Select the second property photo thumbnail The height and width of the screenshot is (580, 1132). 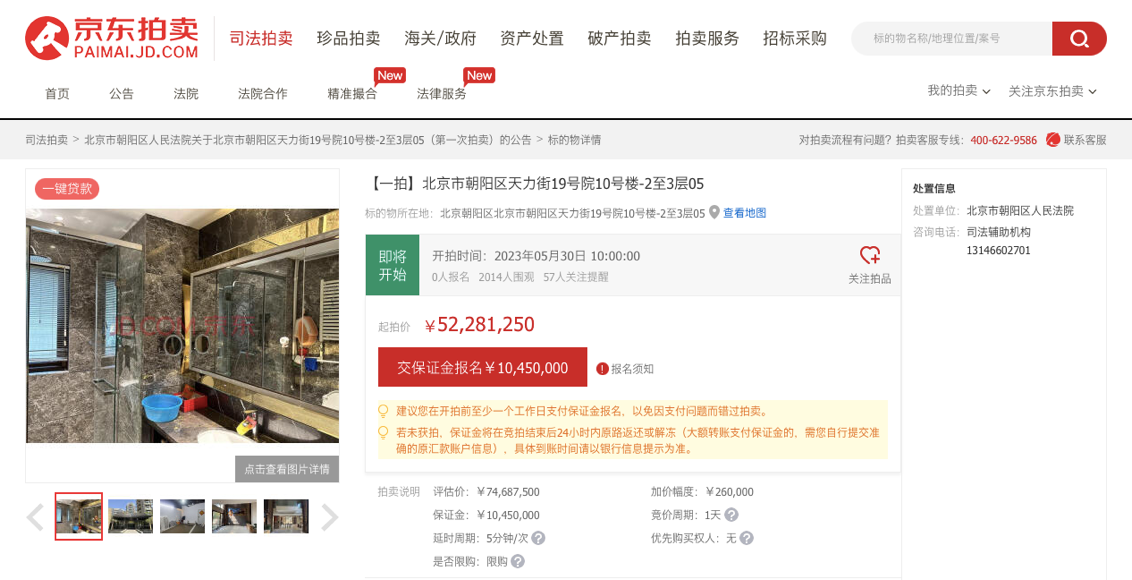tap(131, 516)
